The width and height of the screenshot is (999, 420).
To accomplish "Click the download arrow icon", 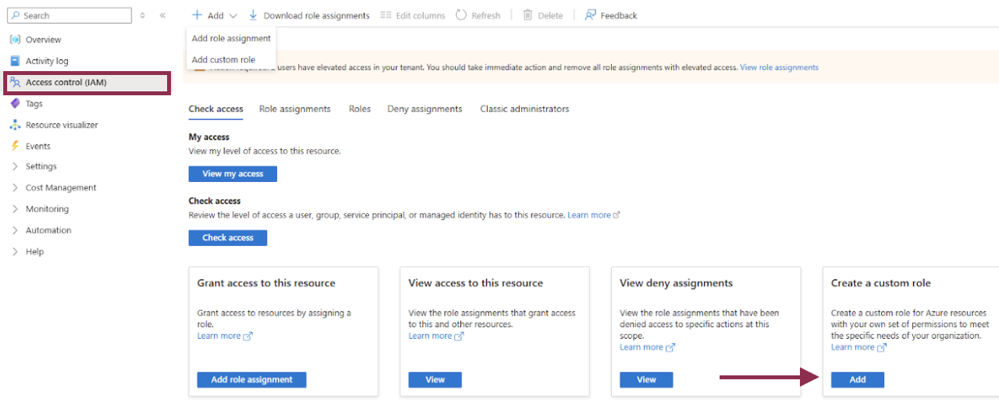I will point(253,15).
